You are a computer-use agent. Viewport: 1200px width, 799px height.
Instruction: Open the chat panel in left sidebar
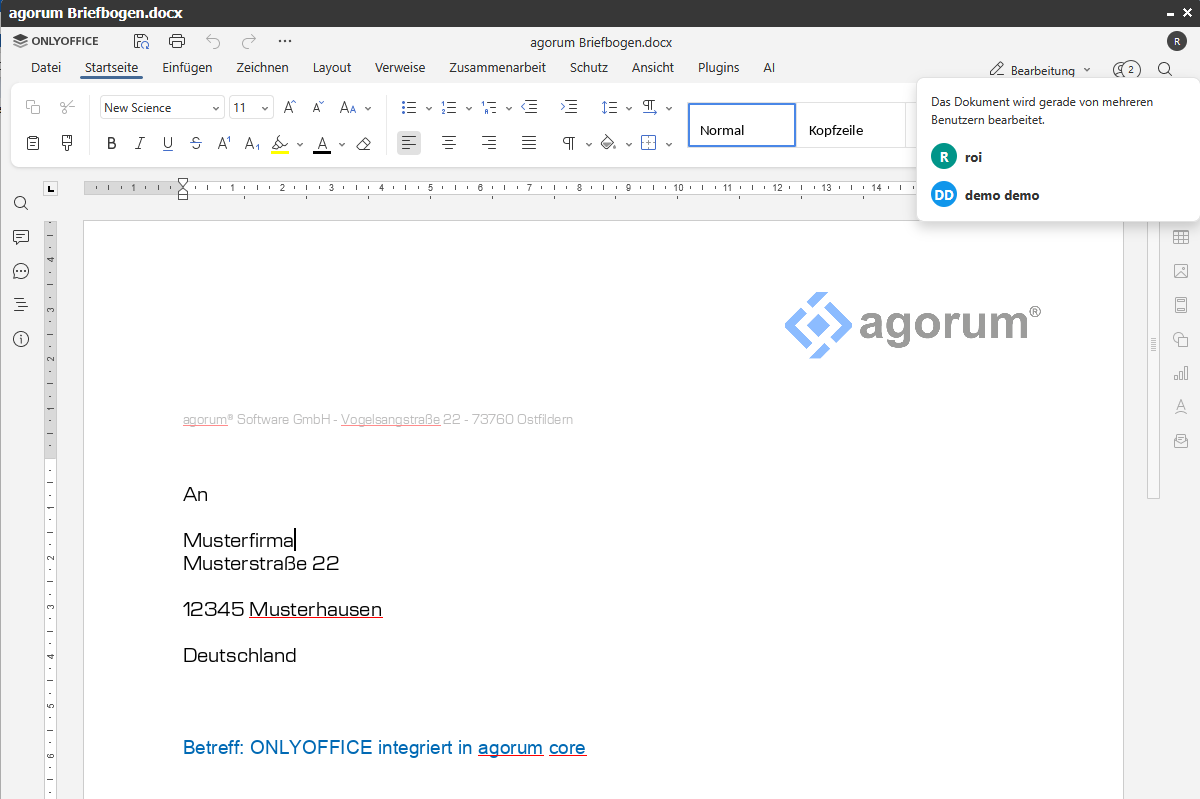[21, 271]
